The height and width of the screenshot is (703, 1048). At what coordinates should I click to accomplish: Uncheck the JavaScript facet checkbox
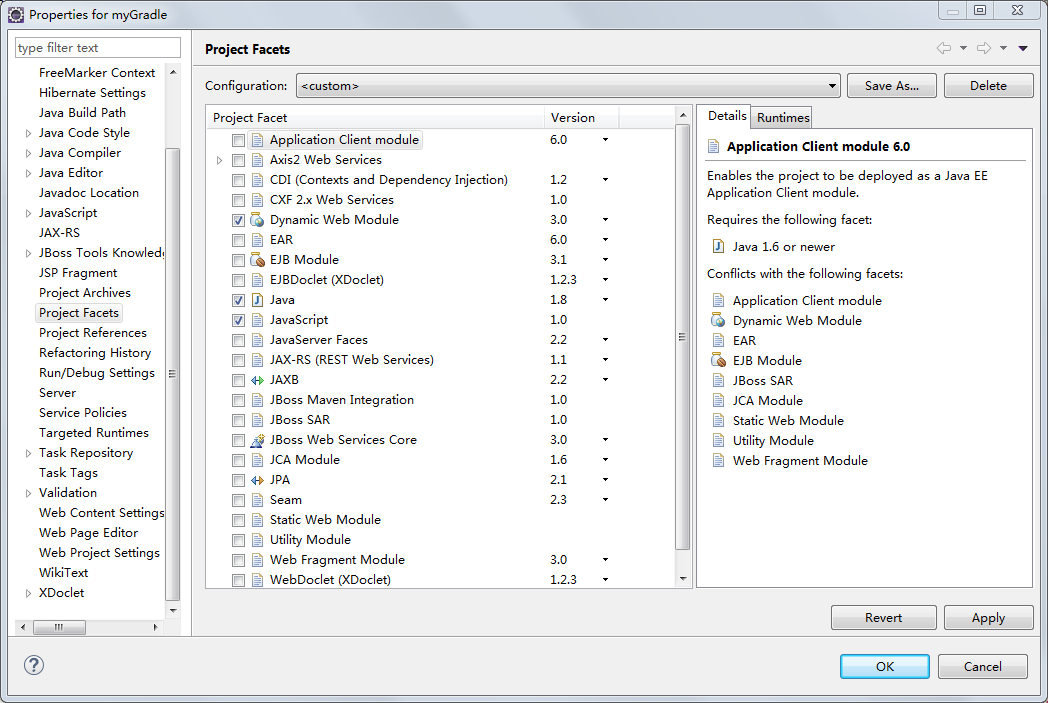tap(238, 321)
